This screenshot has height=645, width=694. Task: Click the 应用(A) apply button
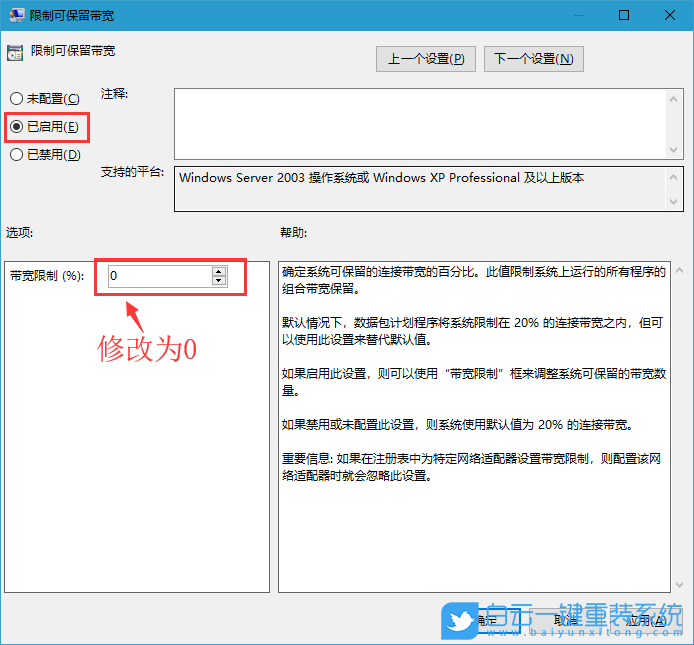(645, 621)
